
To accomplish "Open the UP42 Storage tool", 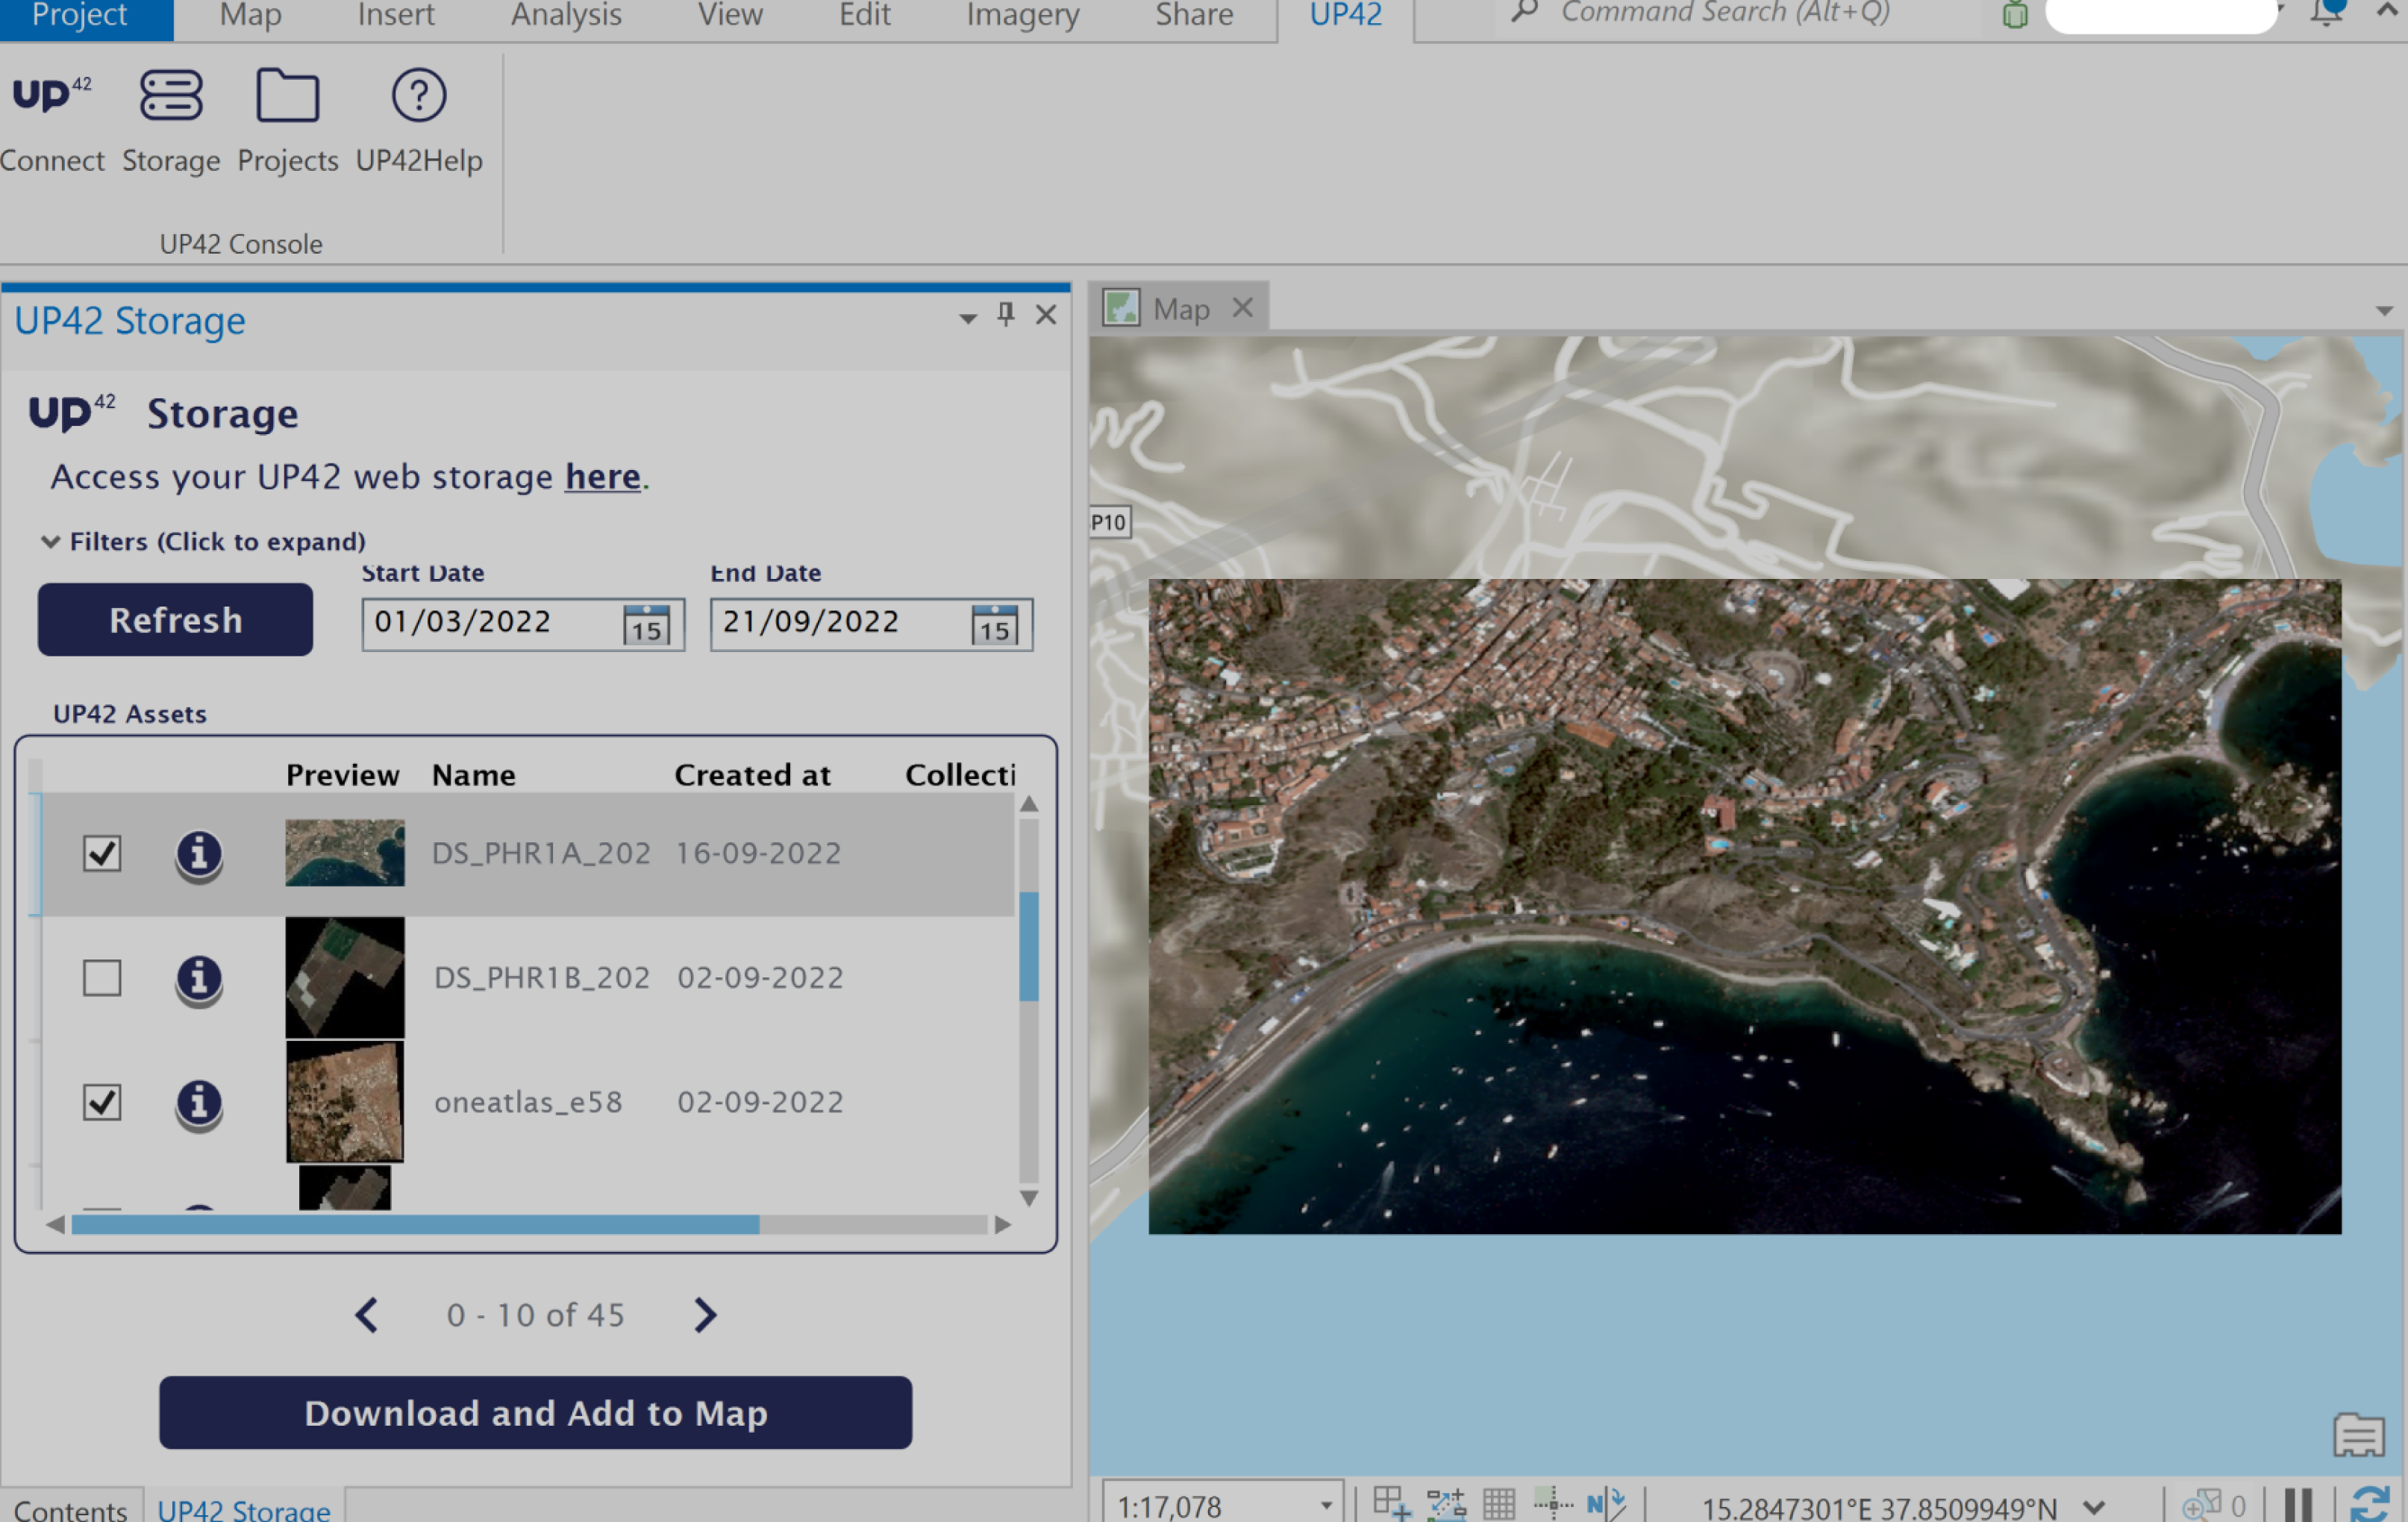I will point(170,120).
